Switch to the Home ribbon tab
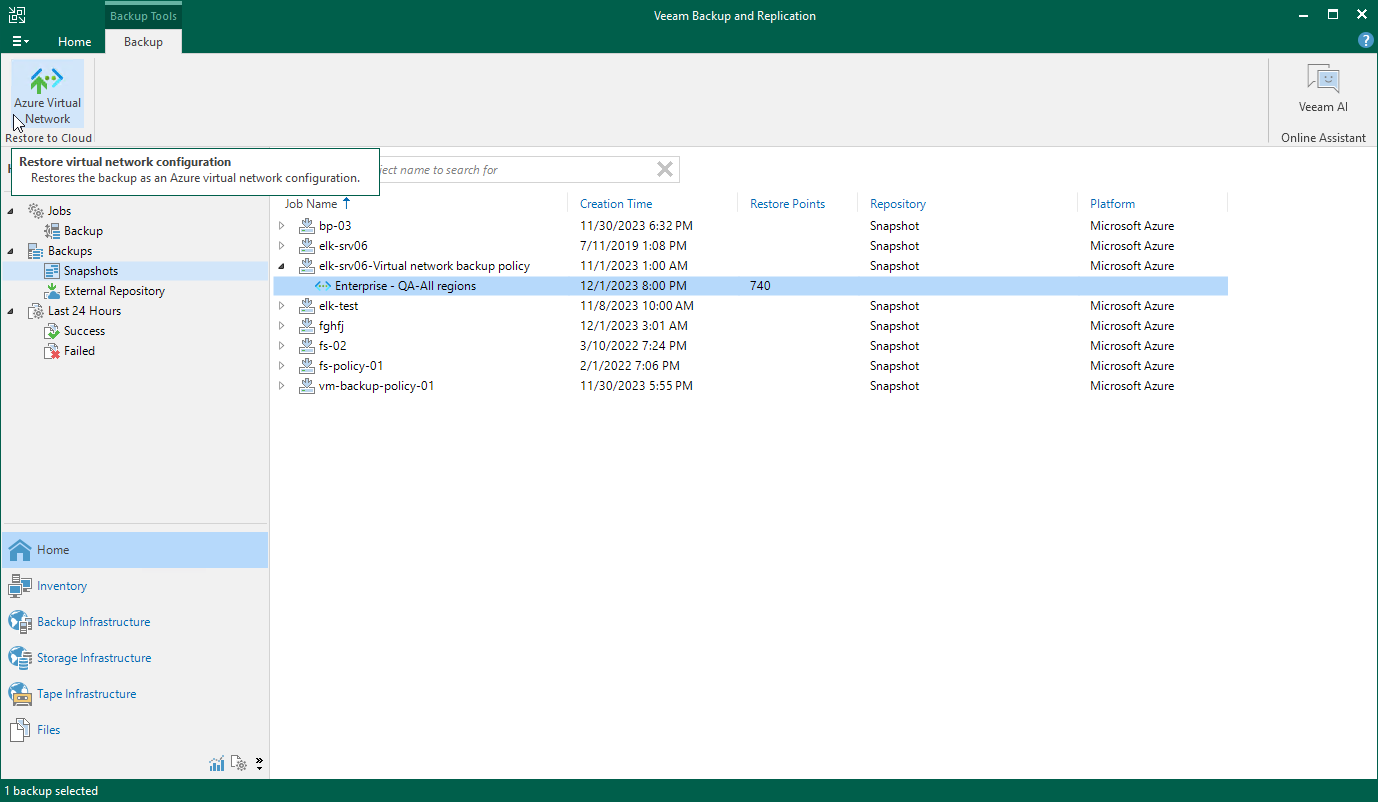This screenshot has height=802, width=1378. [75, 42]
